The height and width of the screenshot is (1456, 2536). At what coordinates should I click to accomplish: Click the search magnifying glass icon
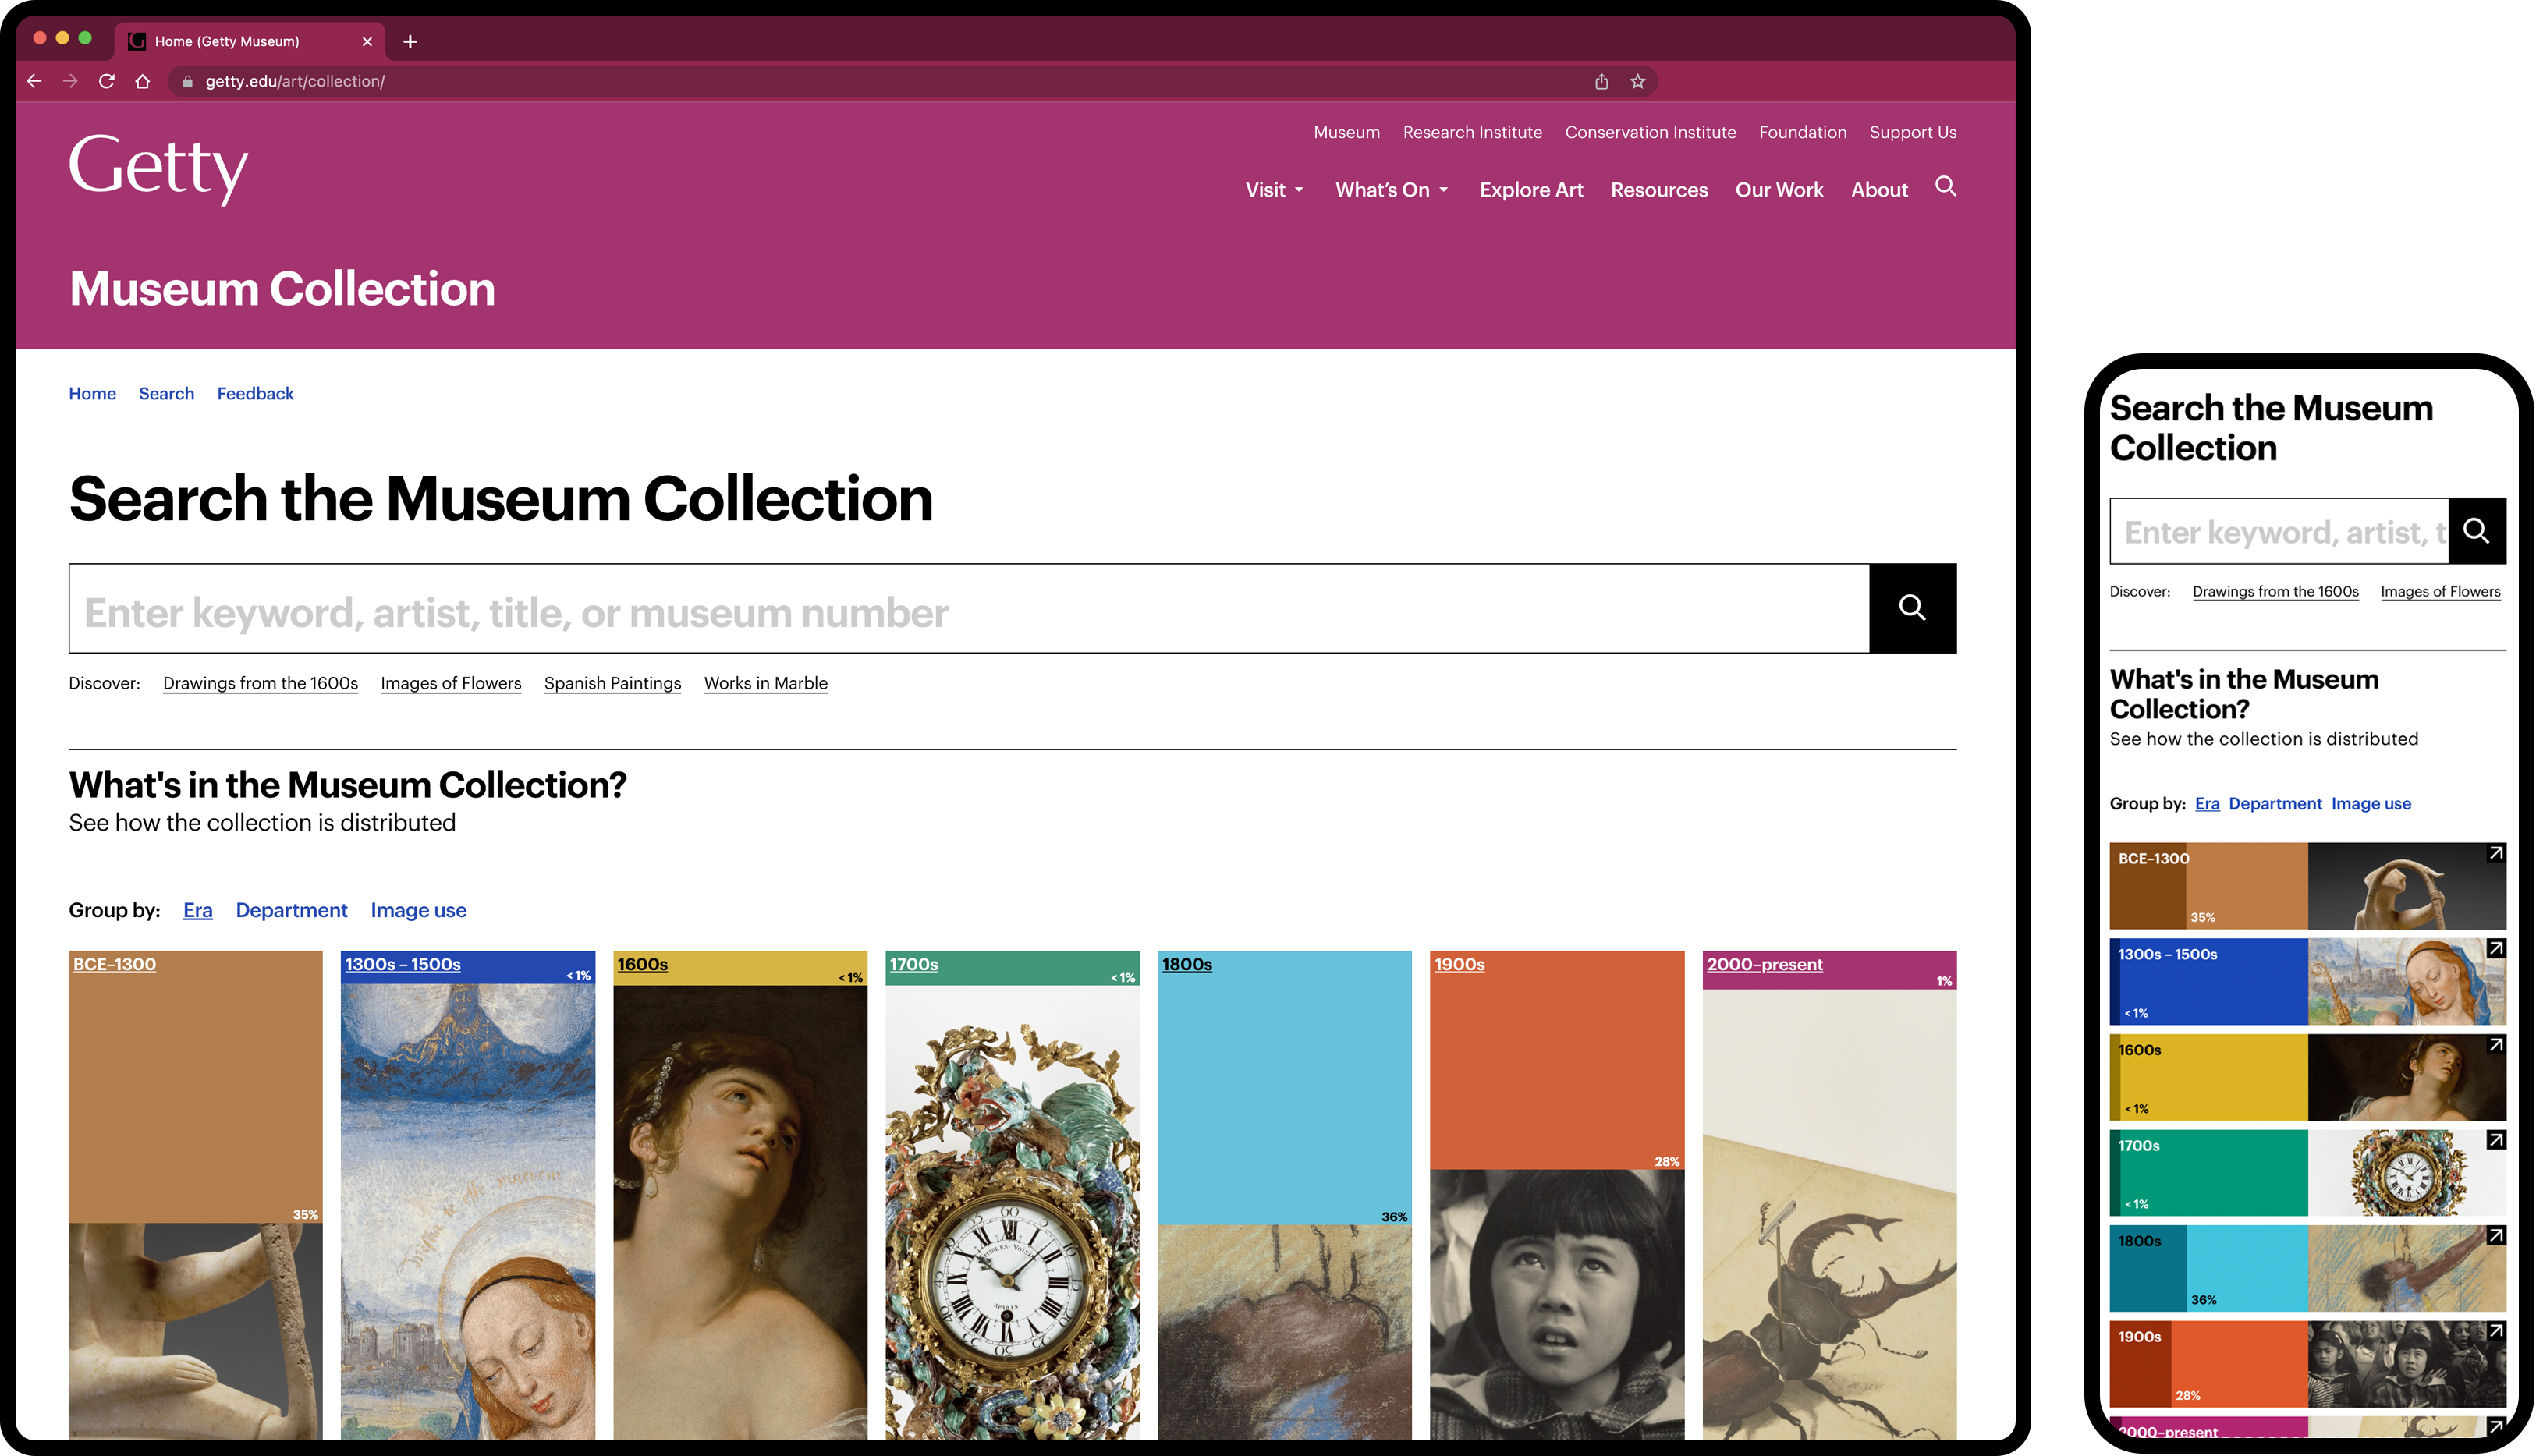(x=1913, y=608)
